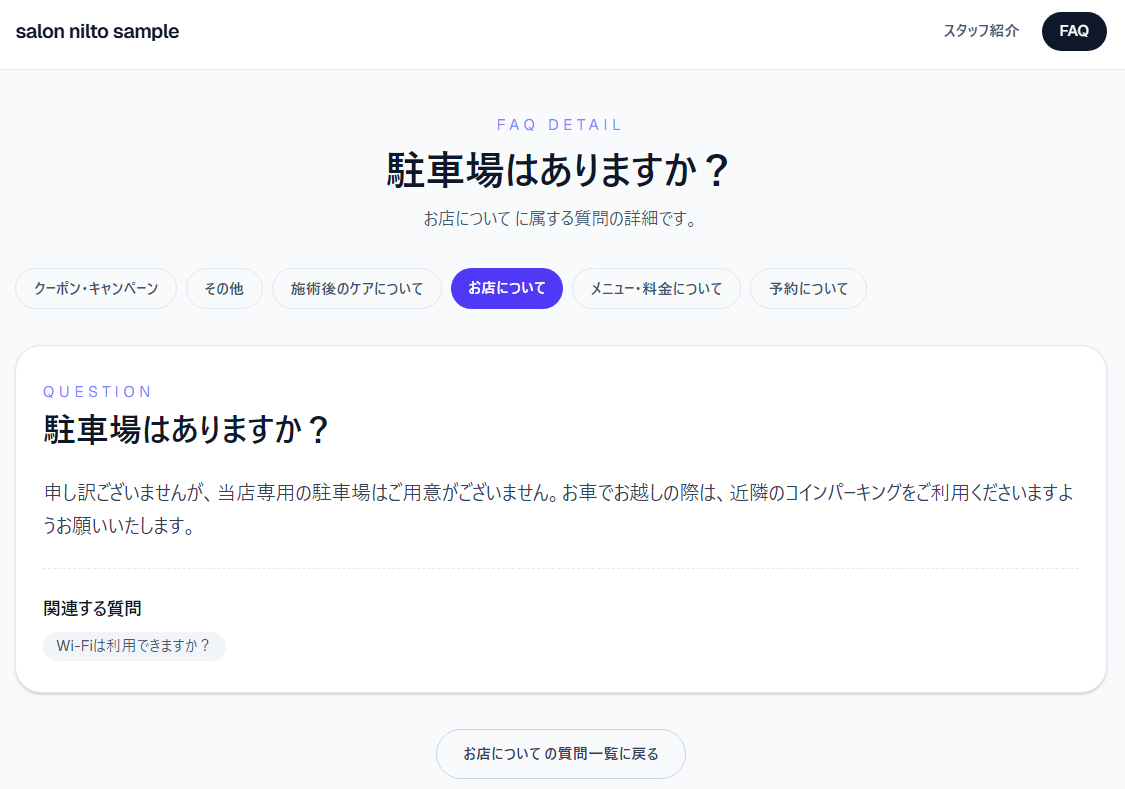Click the QUESTION label inside the card
This screenshot has width=1125, height=789.
(98, 392)
